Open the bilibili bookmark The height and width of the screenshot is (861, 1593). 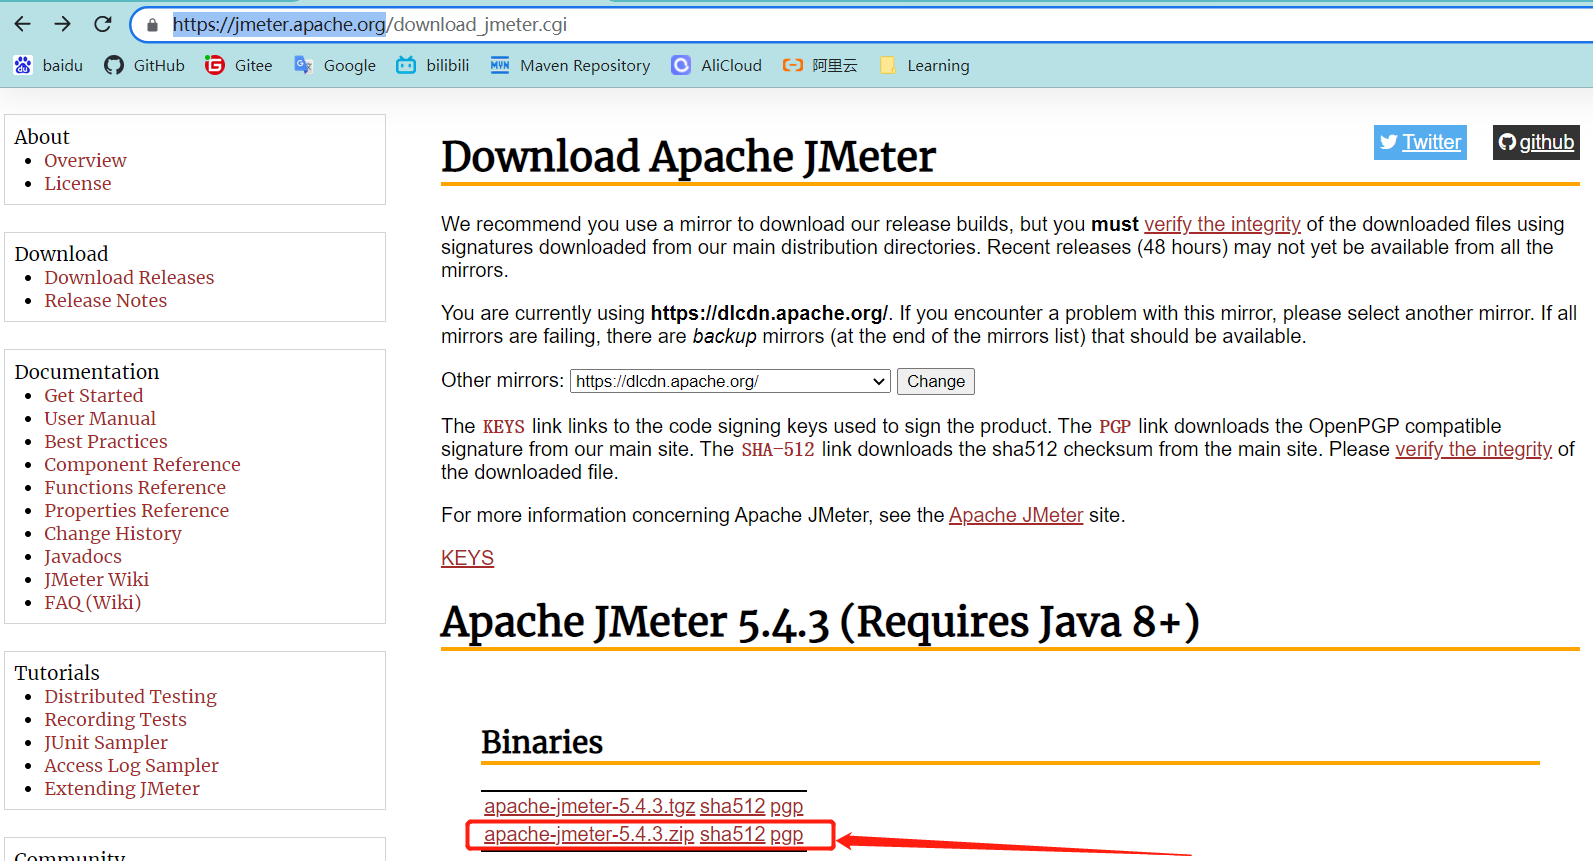tap(433, 65)
